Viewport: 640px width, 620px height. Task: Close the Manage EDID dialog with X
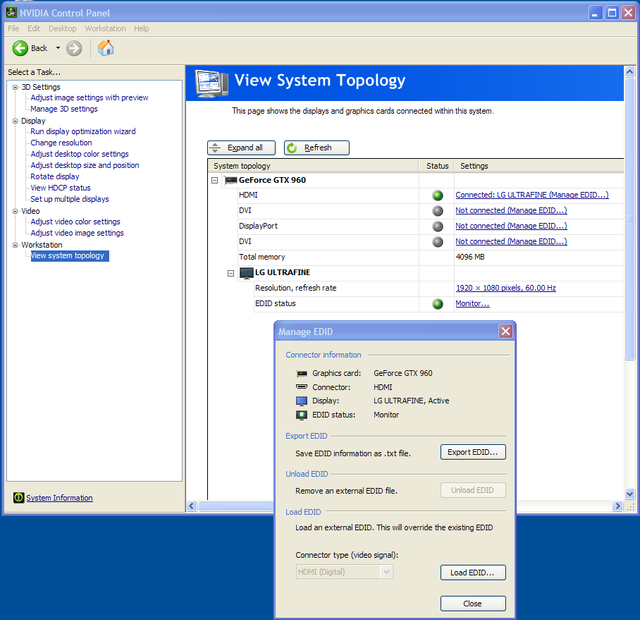point(506,331)
